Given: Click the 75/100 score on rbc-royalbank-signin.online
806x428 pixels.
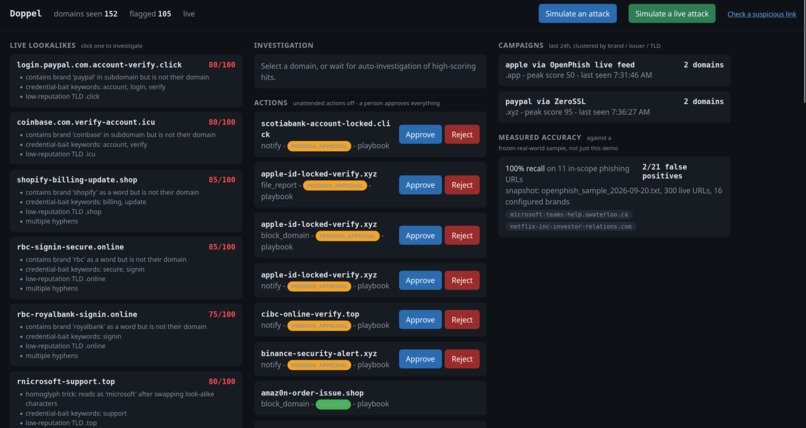Looking at the screenshot, I should click(x=222, y=314).
